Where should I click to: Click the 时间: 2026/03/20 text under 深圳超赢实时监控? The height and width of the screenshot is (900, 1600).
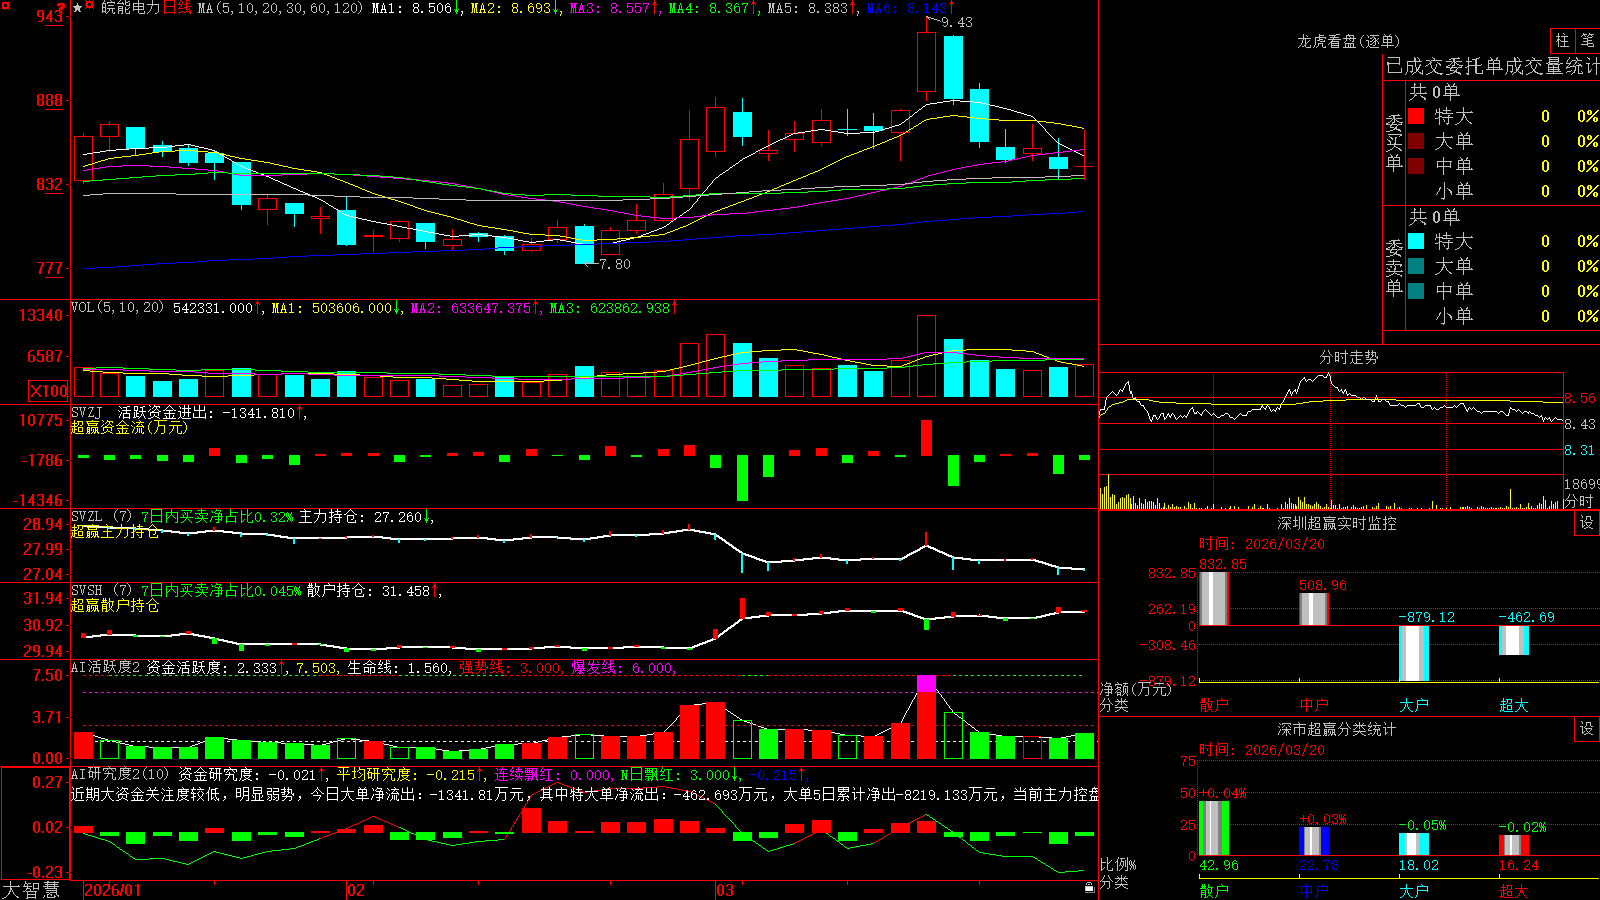pyautogui.click(x=1262, y=544)
